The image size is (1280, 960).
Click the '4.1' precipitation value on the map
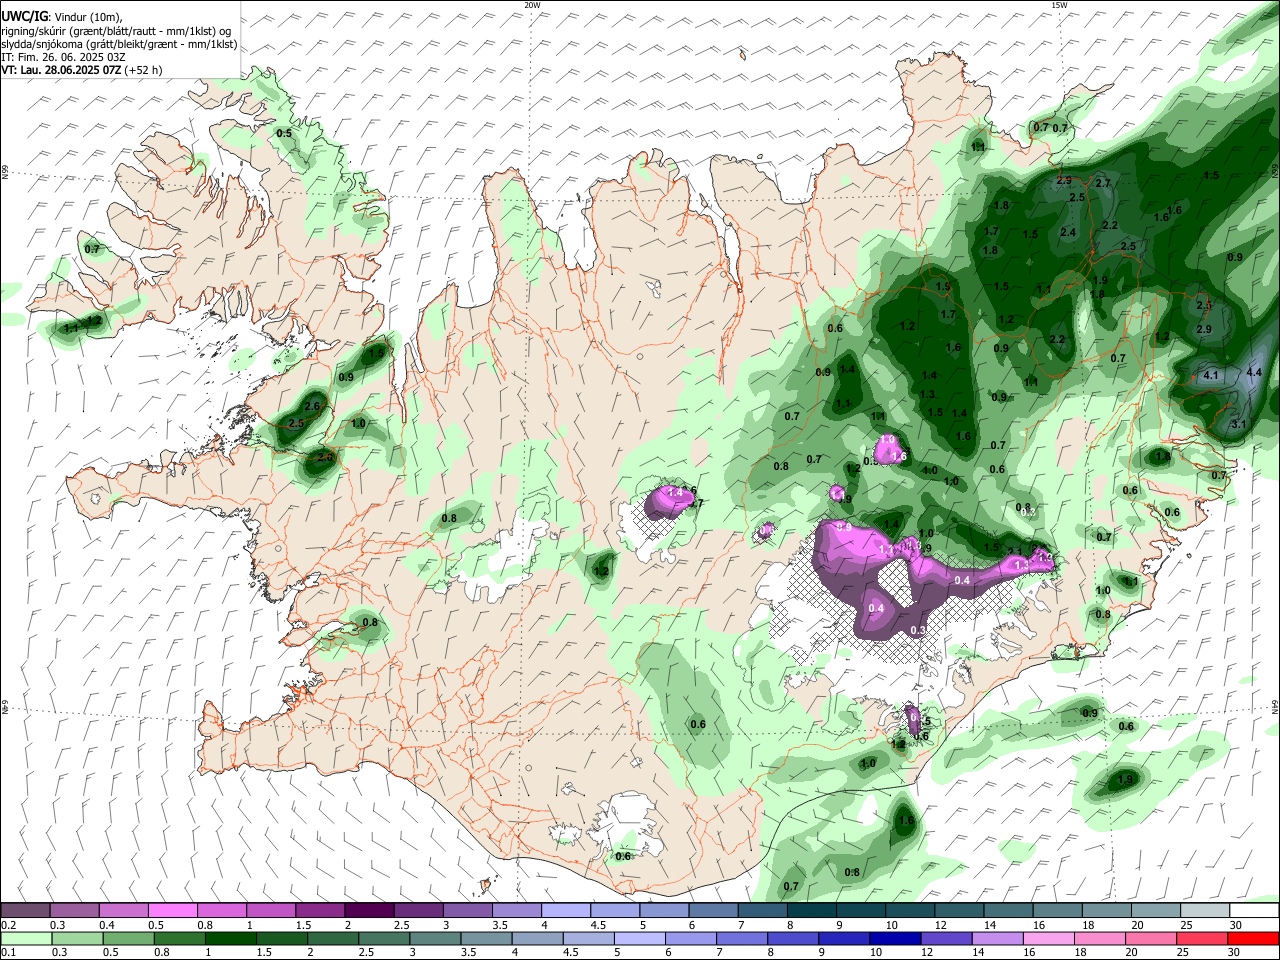(1210, 375)
